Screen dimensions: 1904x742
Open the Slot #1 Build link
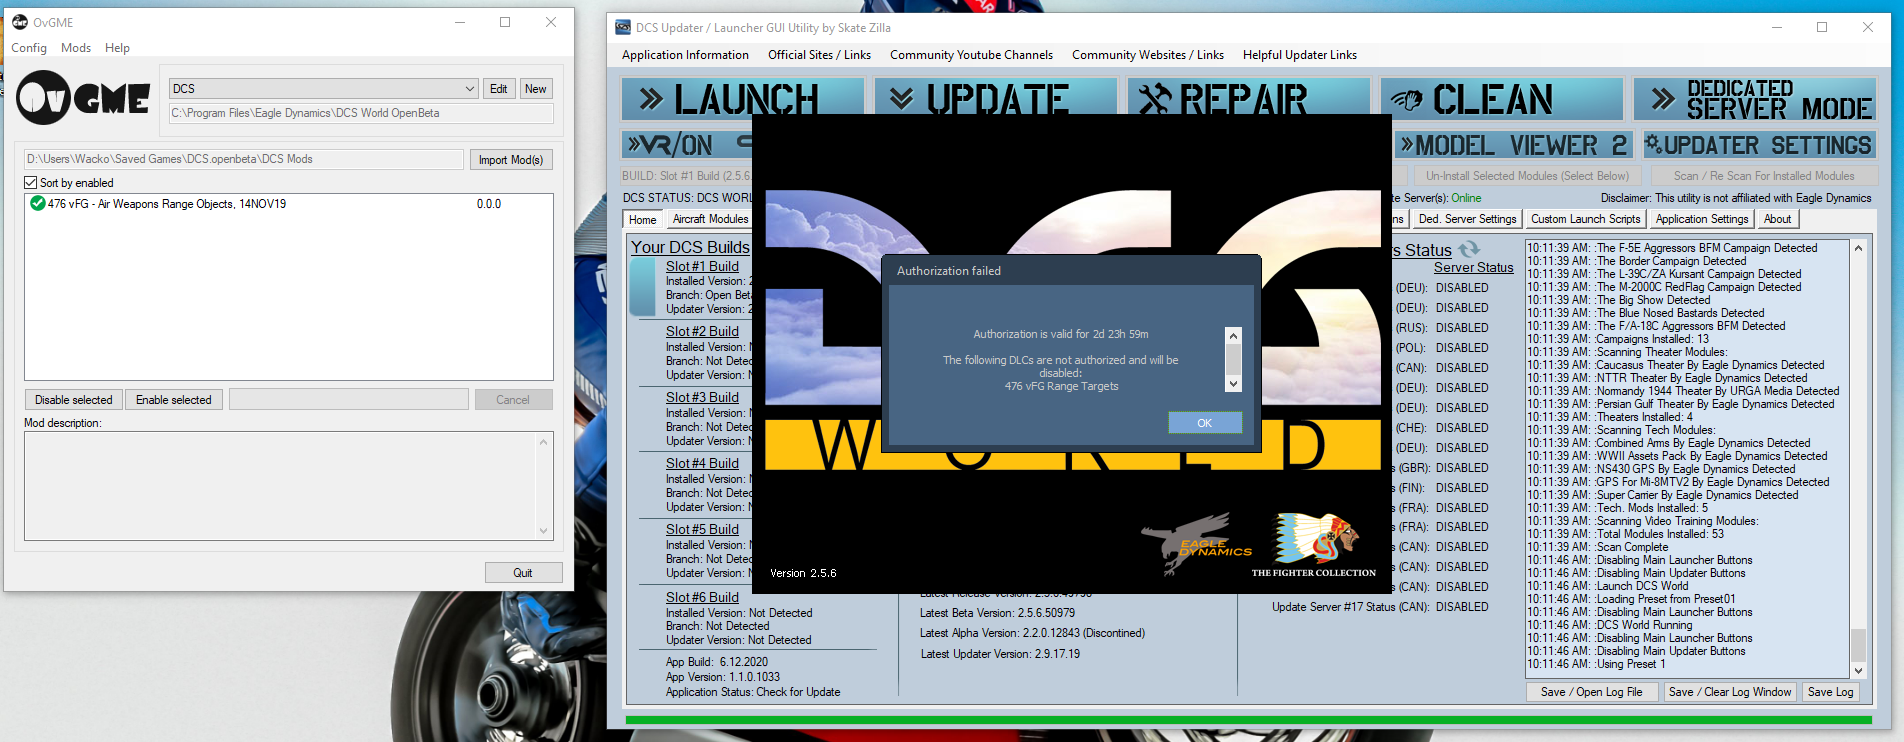[702, 267]
